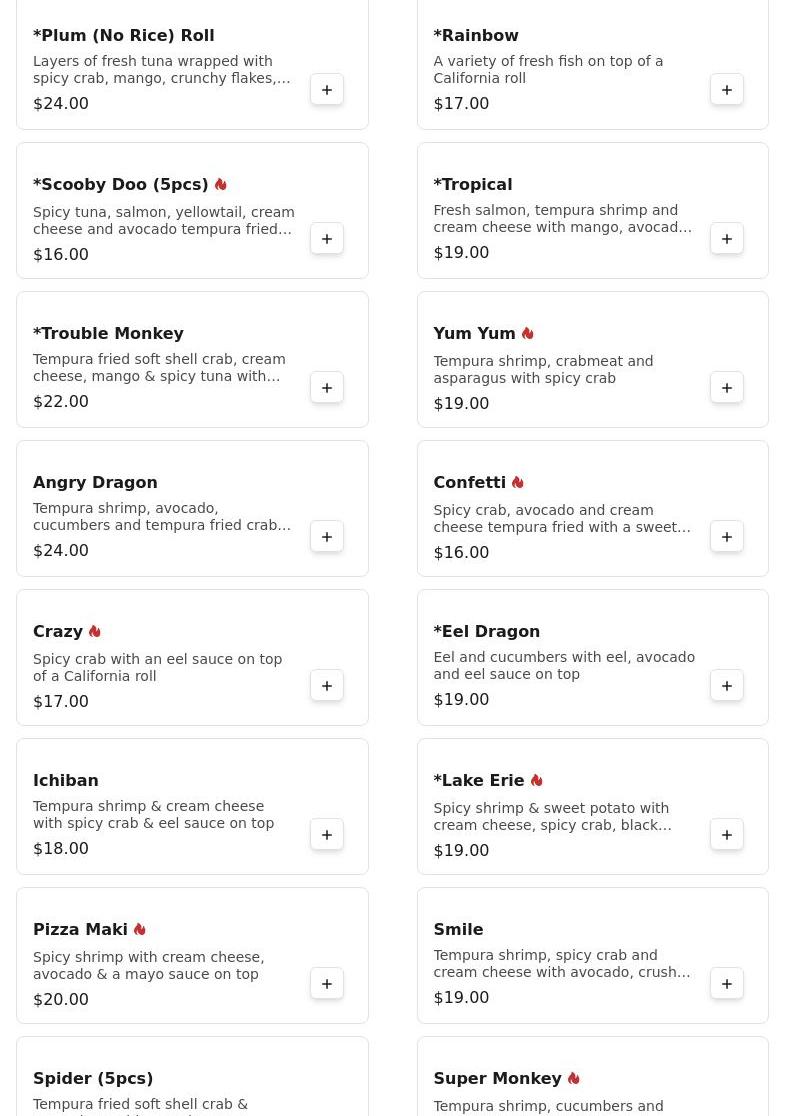This screenshot has width=785, height=1116.
Task: Click plus button for Scooby Doo (5pcs)
Action: click(x=327, y=239)
